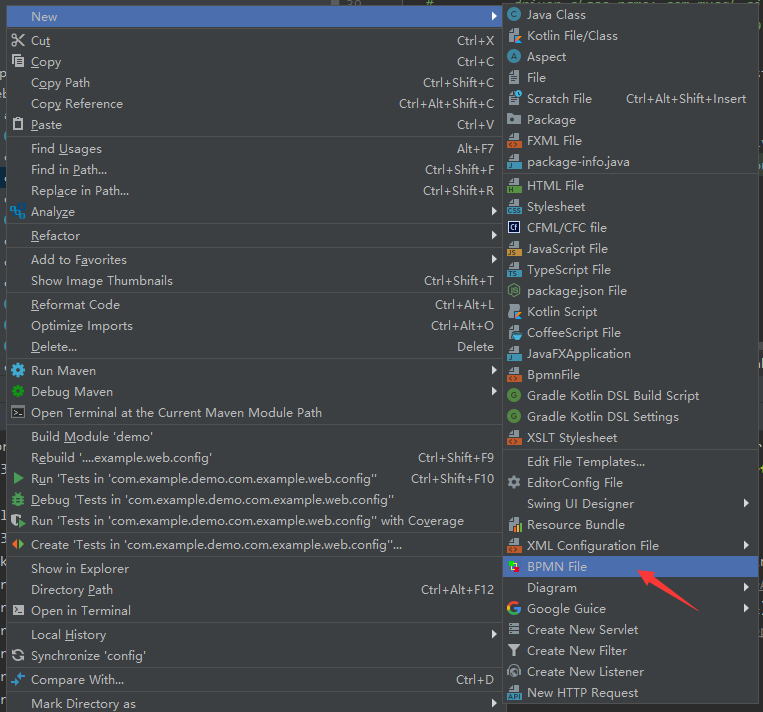The width and height of the screenshot is (763, 712).
Task: Expand the Local History submenu arrow
Action: click(x=494, y=634)
